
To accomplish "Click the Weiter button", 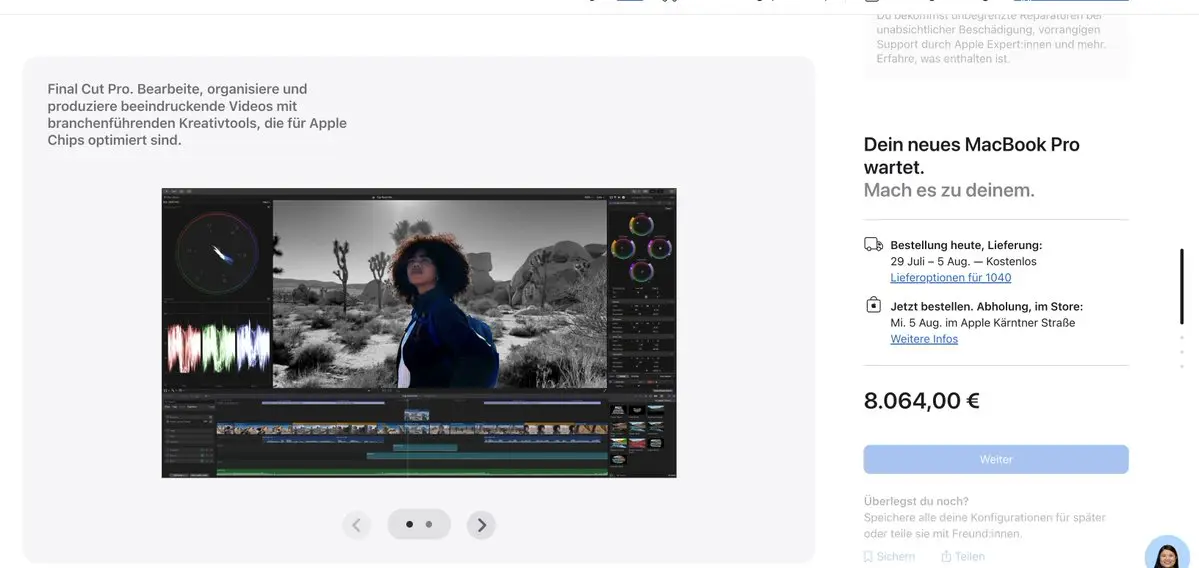I will (996, 459).
